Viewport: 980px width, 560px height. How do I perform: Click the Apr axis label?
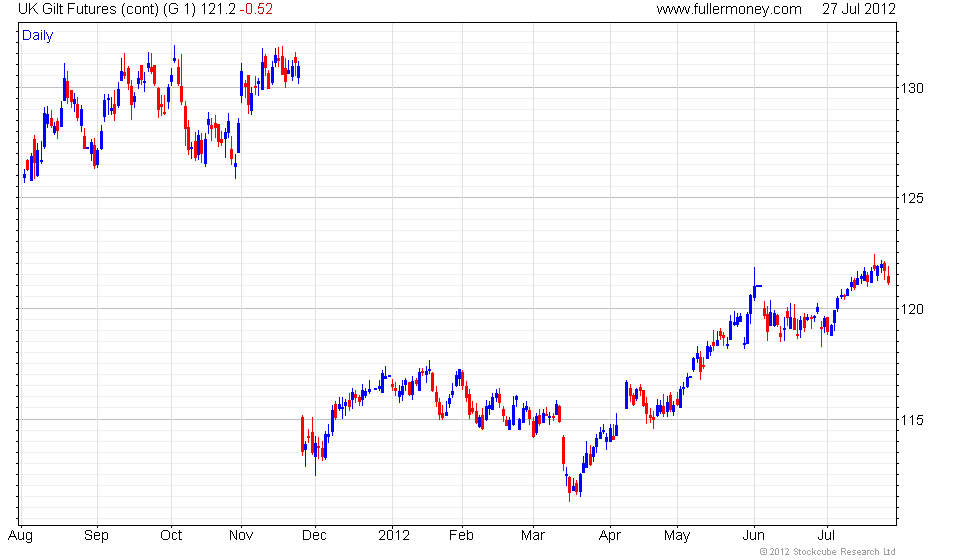[x=609, y=536]
